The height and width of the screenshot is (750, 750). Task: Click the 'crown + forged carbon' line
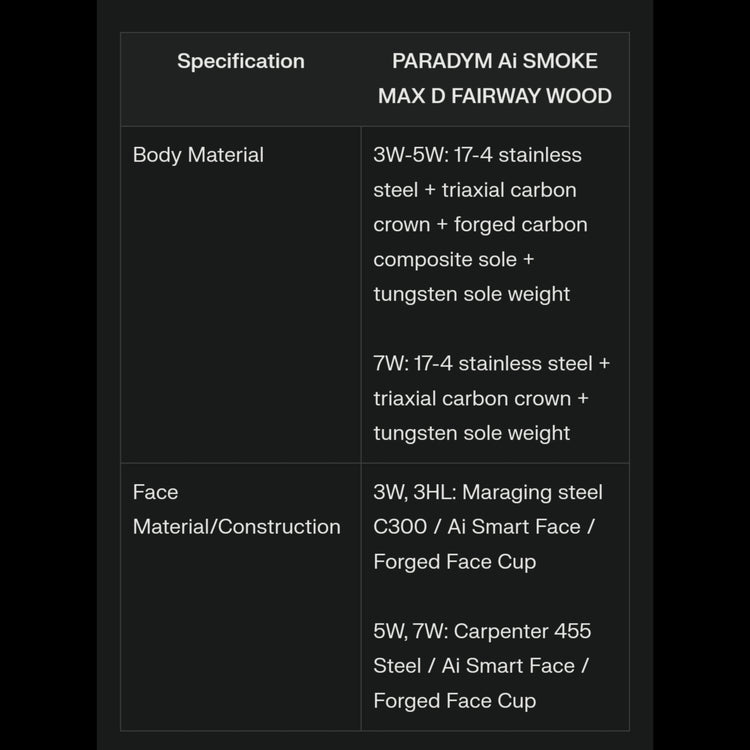point(480,225)
